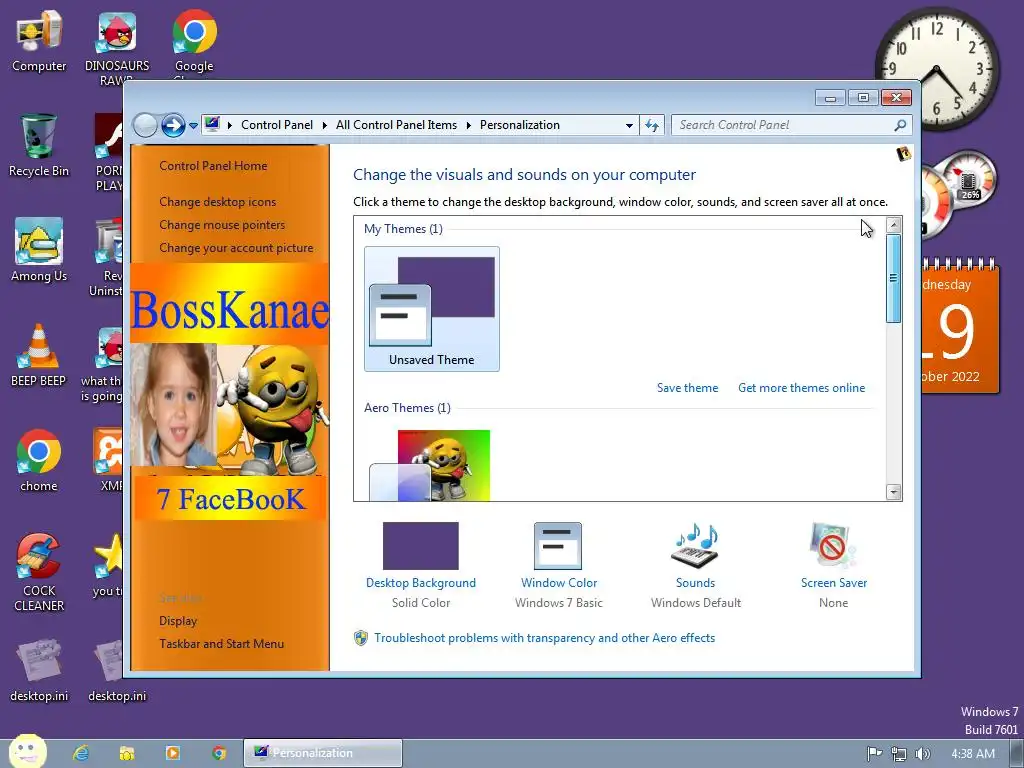
Task: Open Change mouse pointers link
Action: pos(222,225)
